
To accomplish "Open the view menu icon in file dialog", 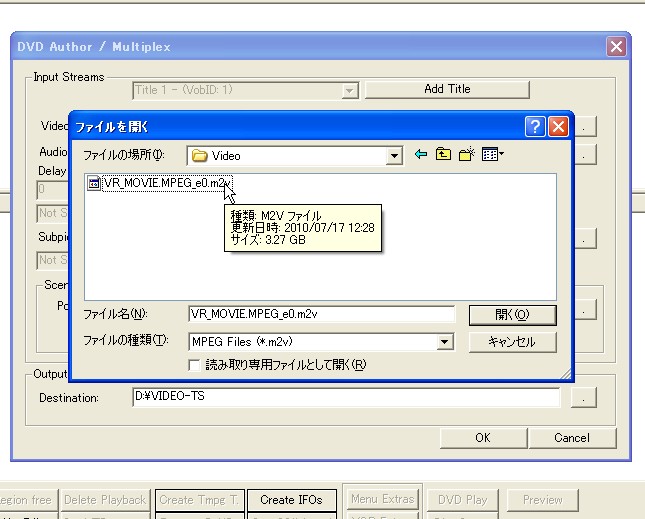I will coord(492,155).
